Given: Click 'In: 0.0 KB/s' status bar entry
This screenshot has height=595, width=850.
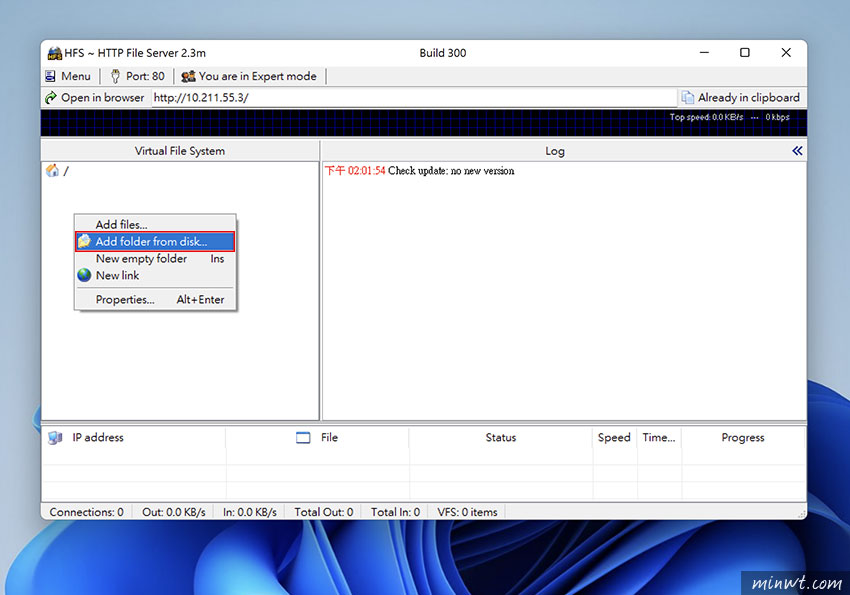Looking at the screenshot, I should pyautogui.click(x=250, y=512).
